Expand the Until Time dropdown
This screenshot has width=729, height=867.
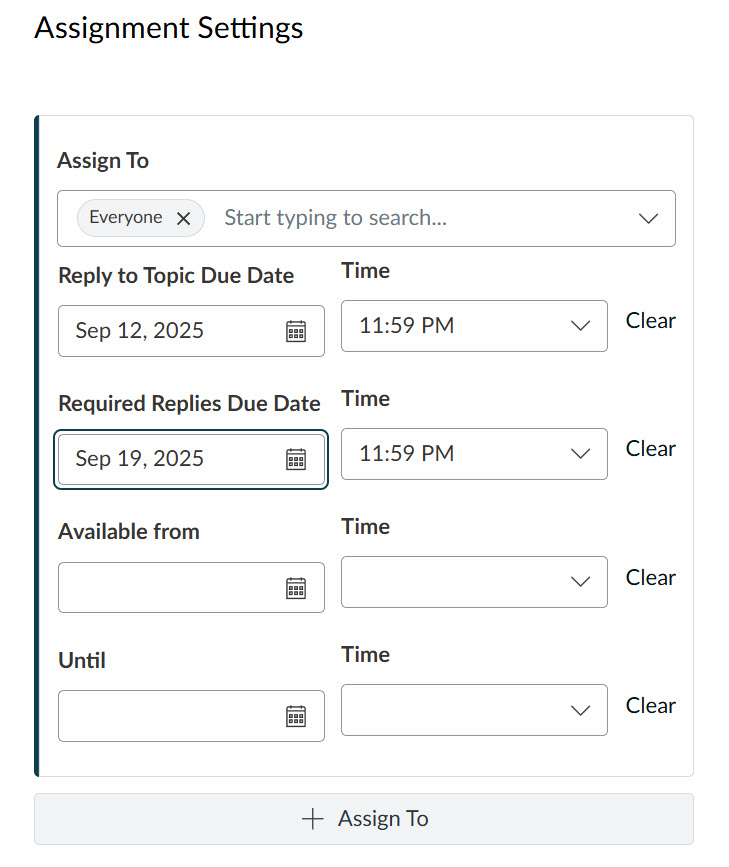pos(581,710)
